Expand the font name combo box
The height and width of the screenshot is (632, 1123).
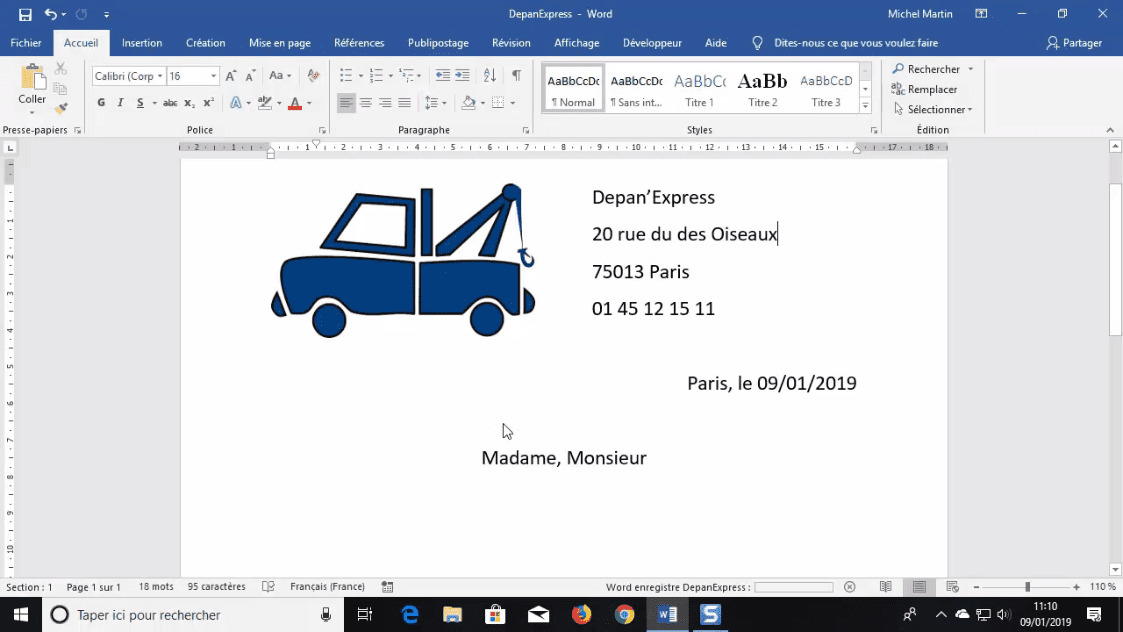click(160, 76)
